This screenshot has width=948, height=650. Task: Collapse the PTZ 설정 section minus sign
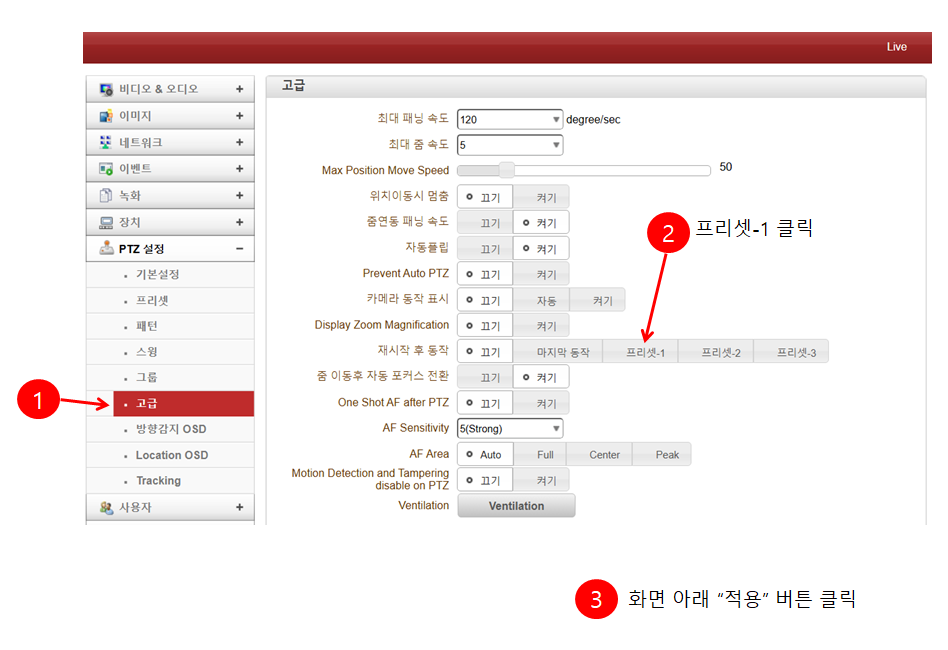click(239, 249)
